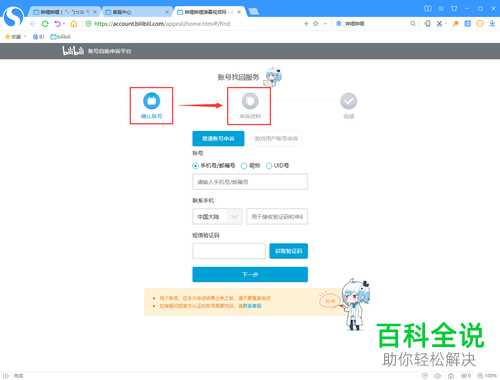Select the 昵称 radio button
500x380 pixels.
[x=244, y=166]
